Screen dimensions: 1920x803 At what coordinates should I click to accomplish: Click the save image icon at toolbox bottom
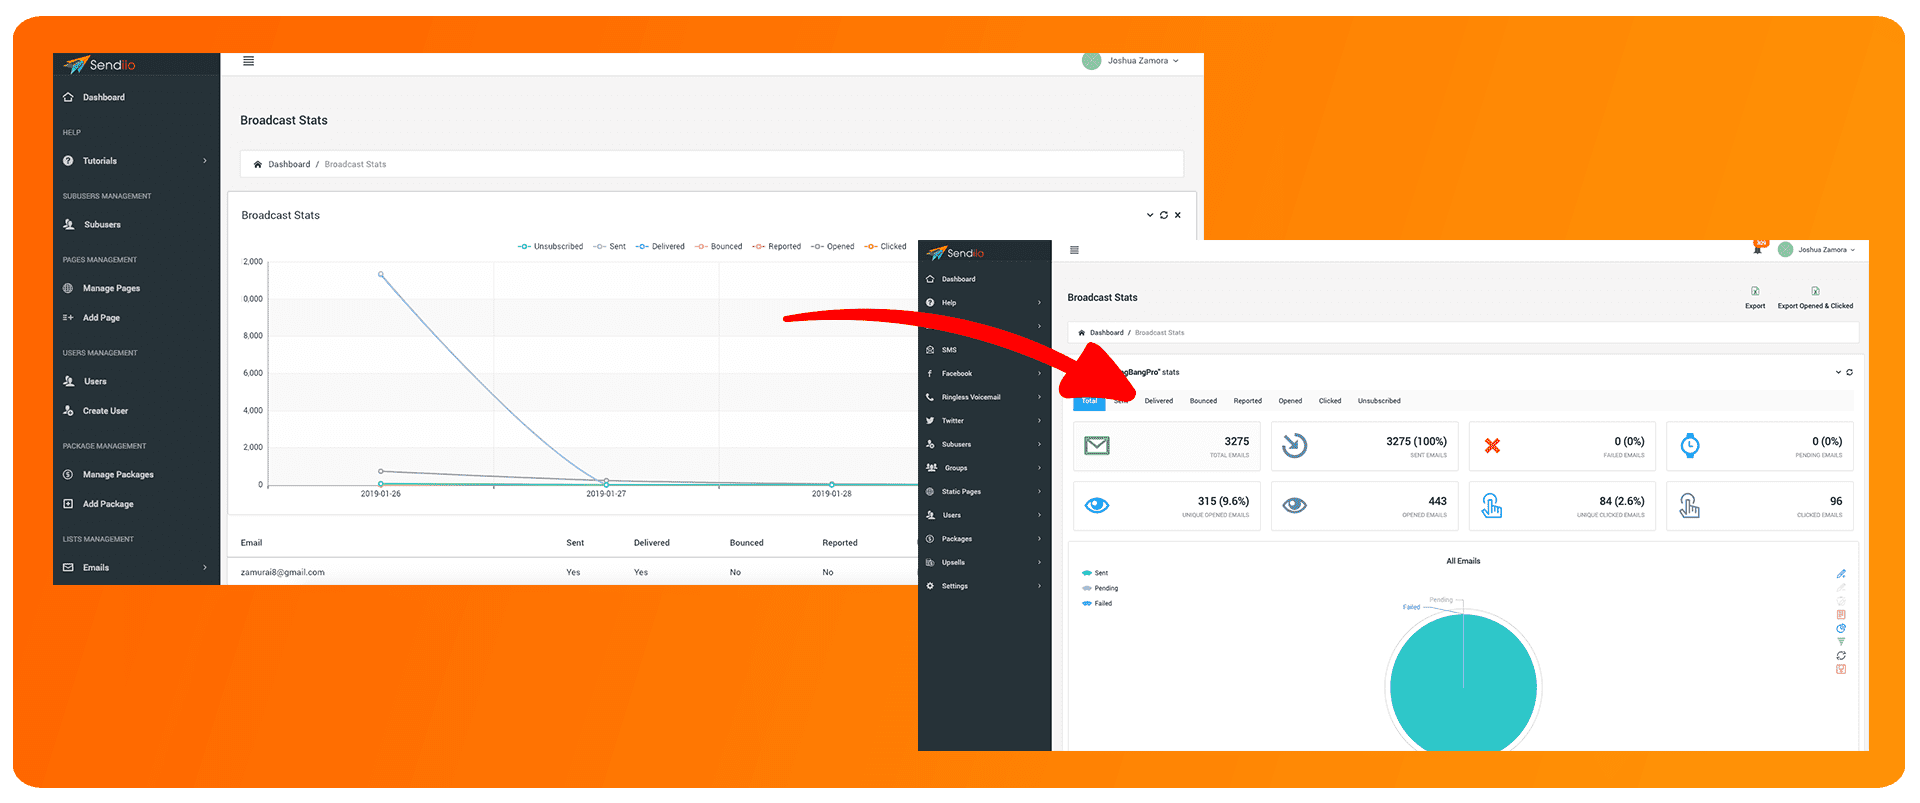point(1841,669)
